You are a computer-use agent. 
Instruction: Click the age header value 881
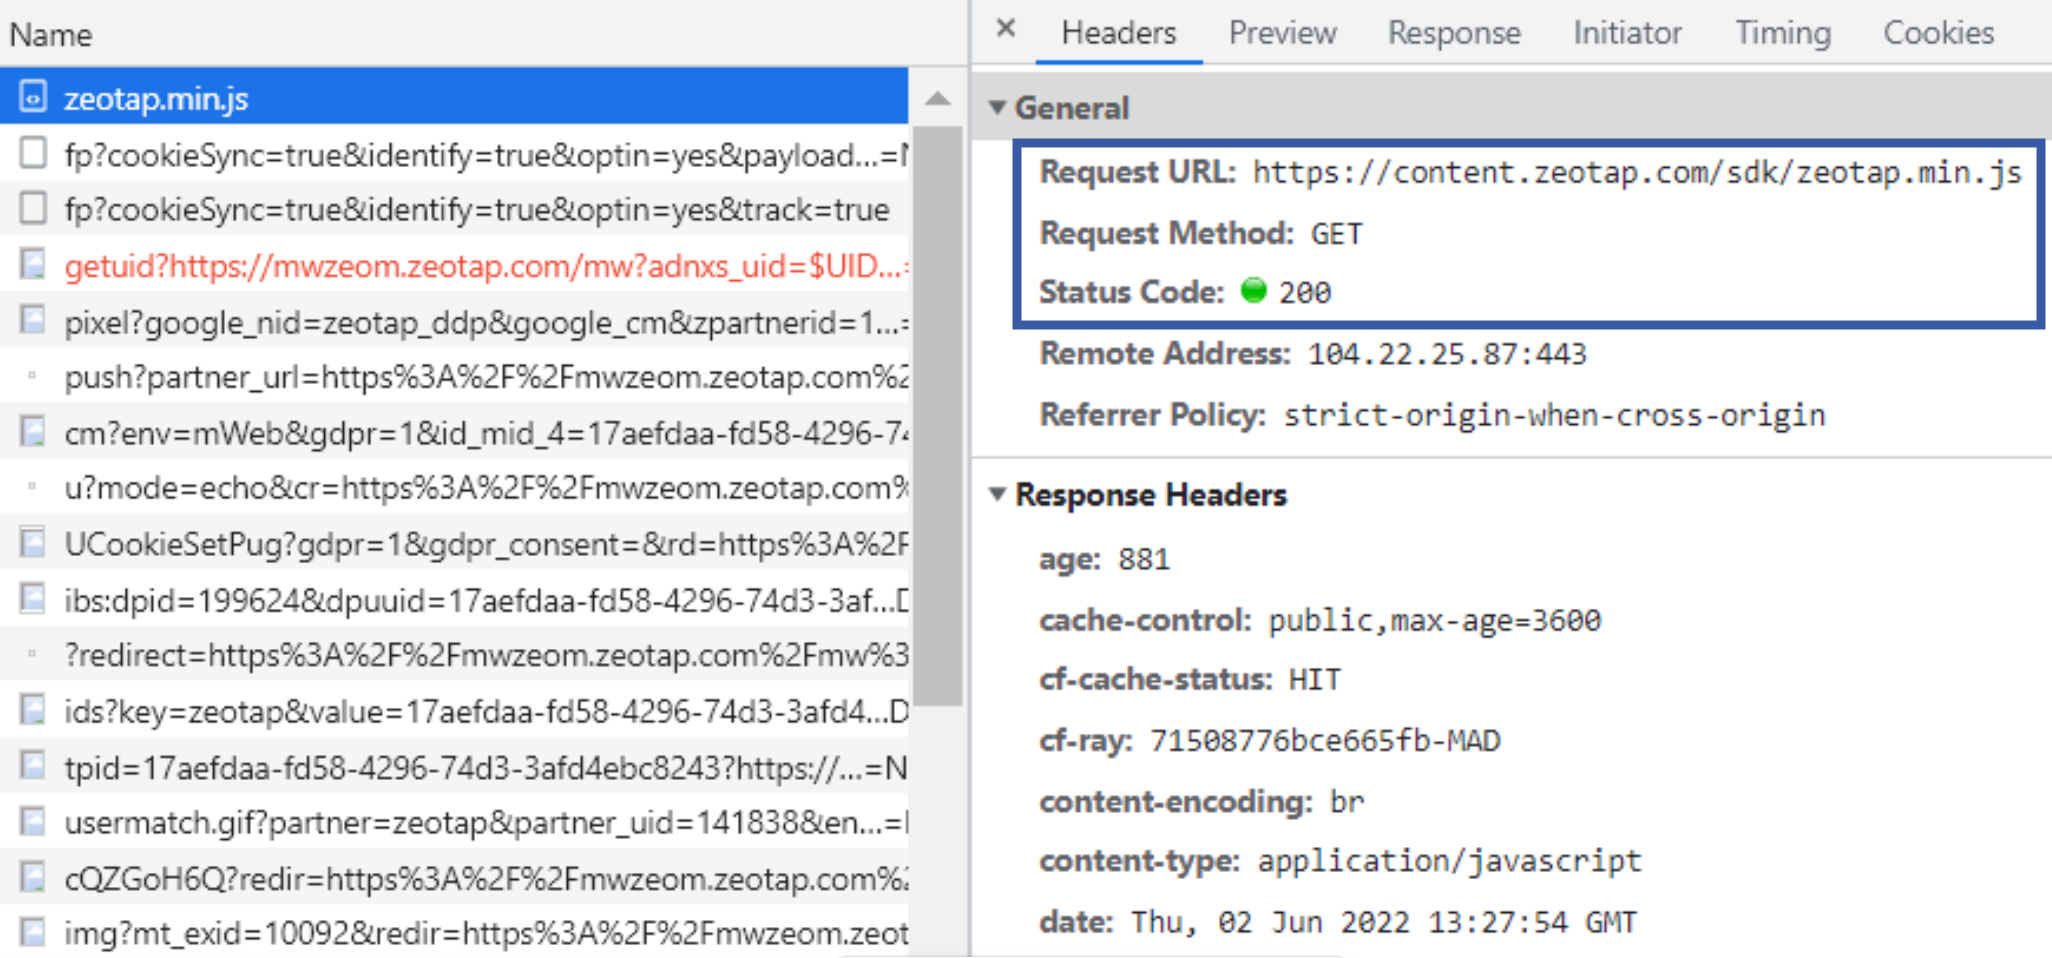coord(1144,558)
